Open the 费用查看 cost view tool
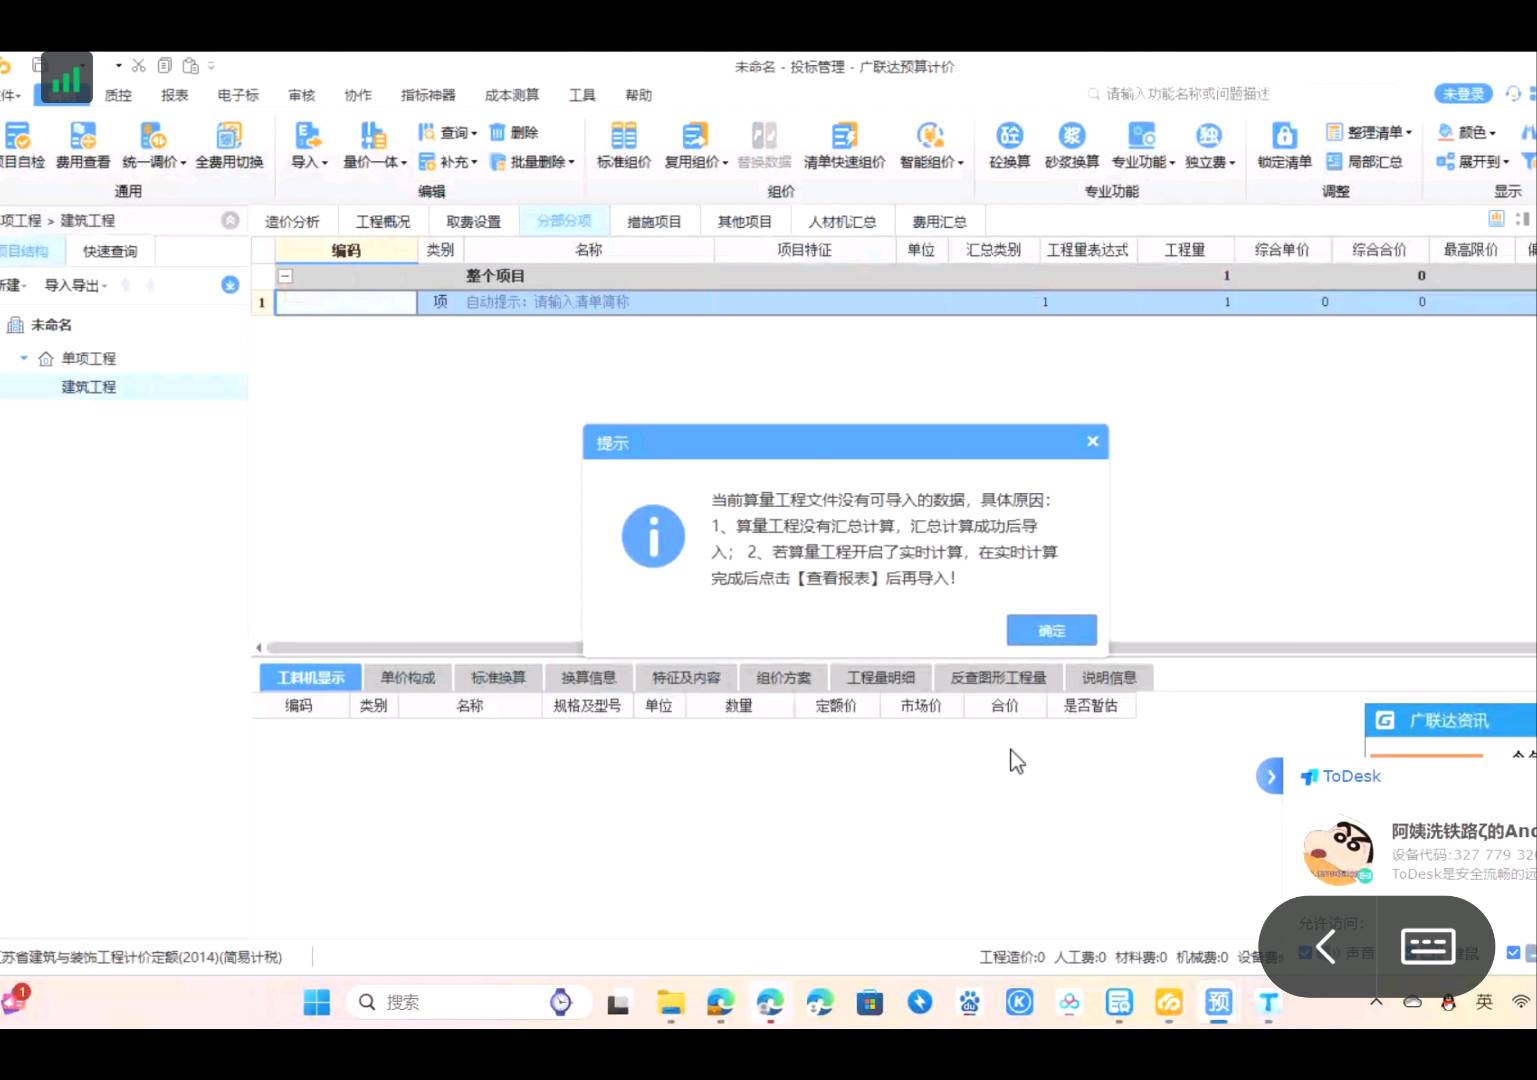Screen dimensions: 1537x1080 coord(83,145)
